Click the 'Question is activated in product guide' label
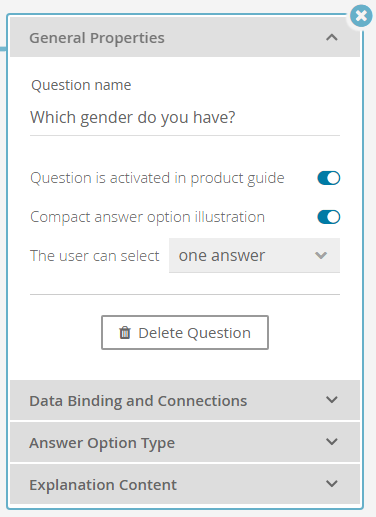 point(157,178)
